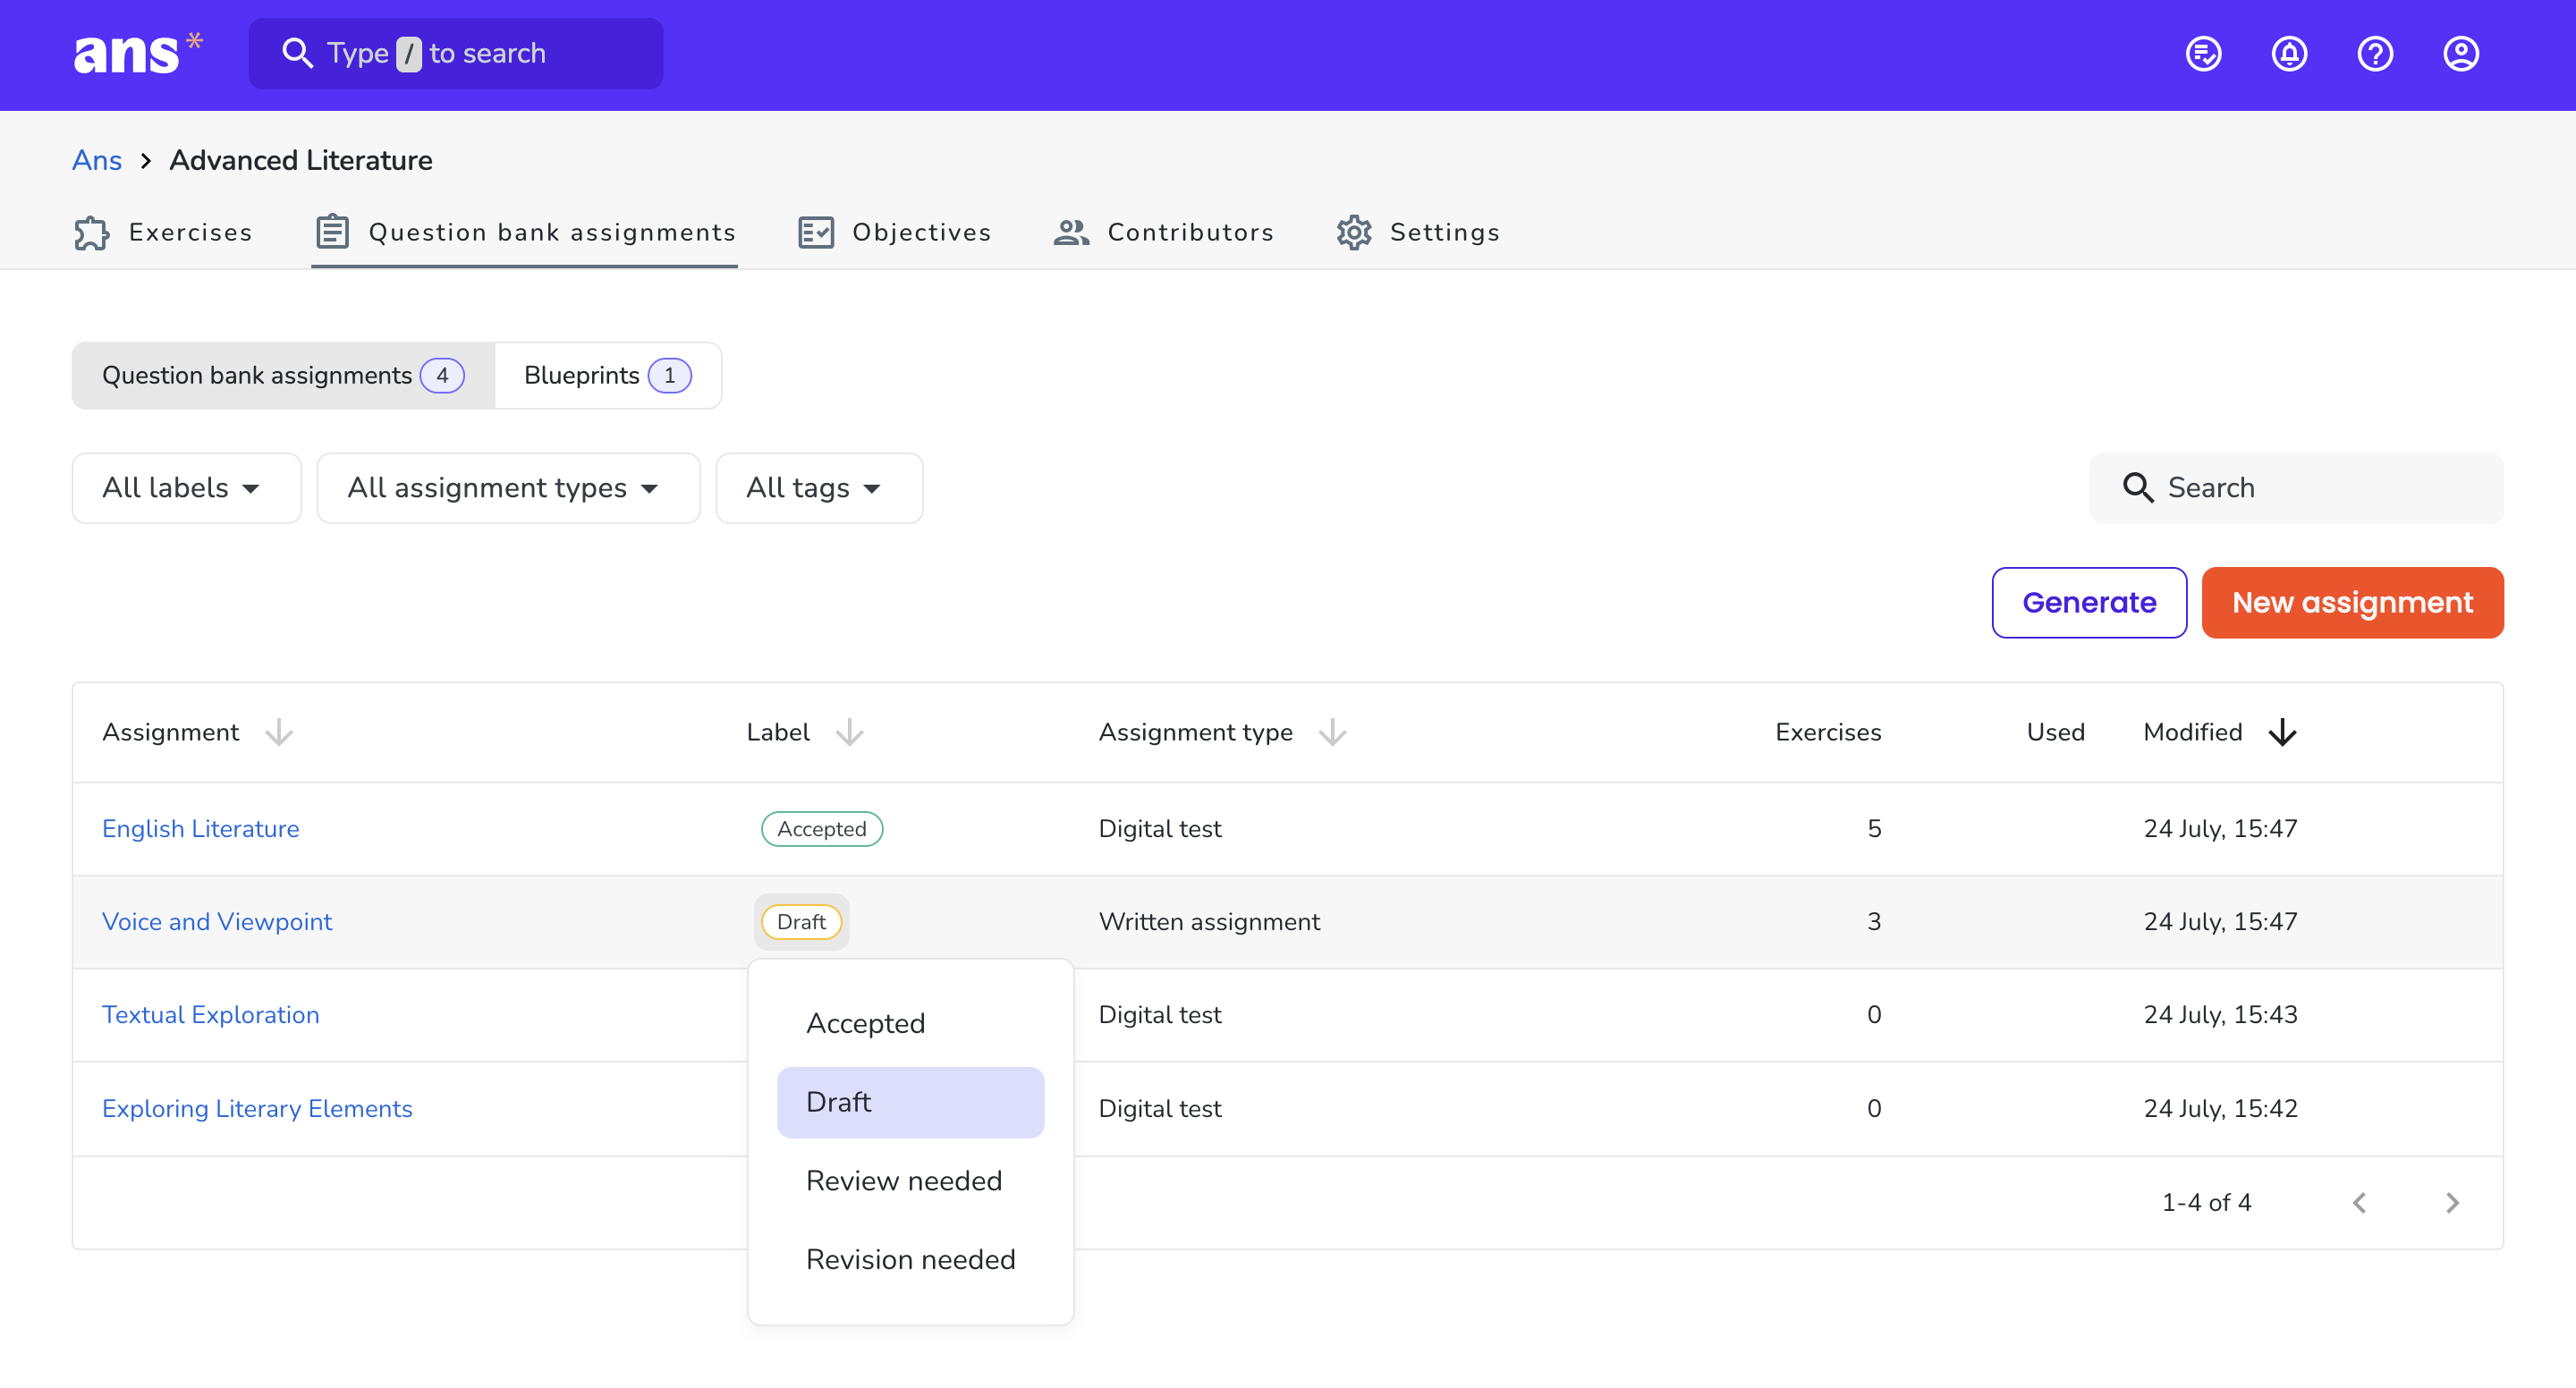Go to next page of results
The image size is (2576, 1388).
2452,1202
